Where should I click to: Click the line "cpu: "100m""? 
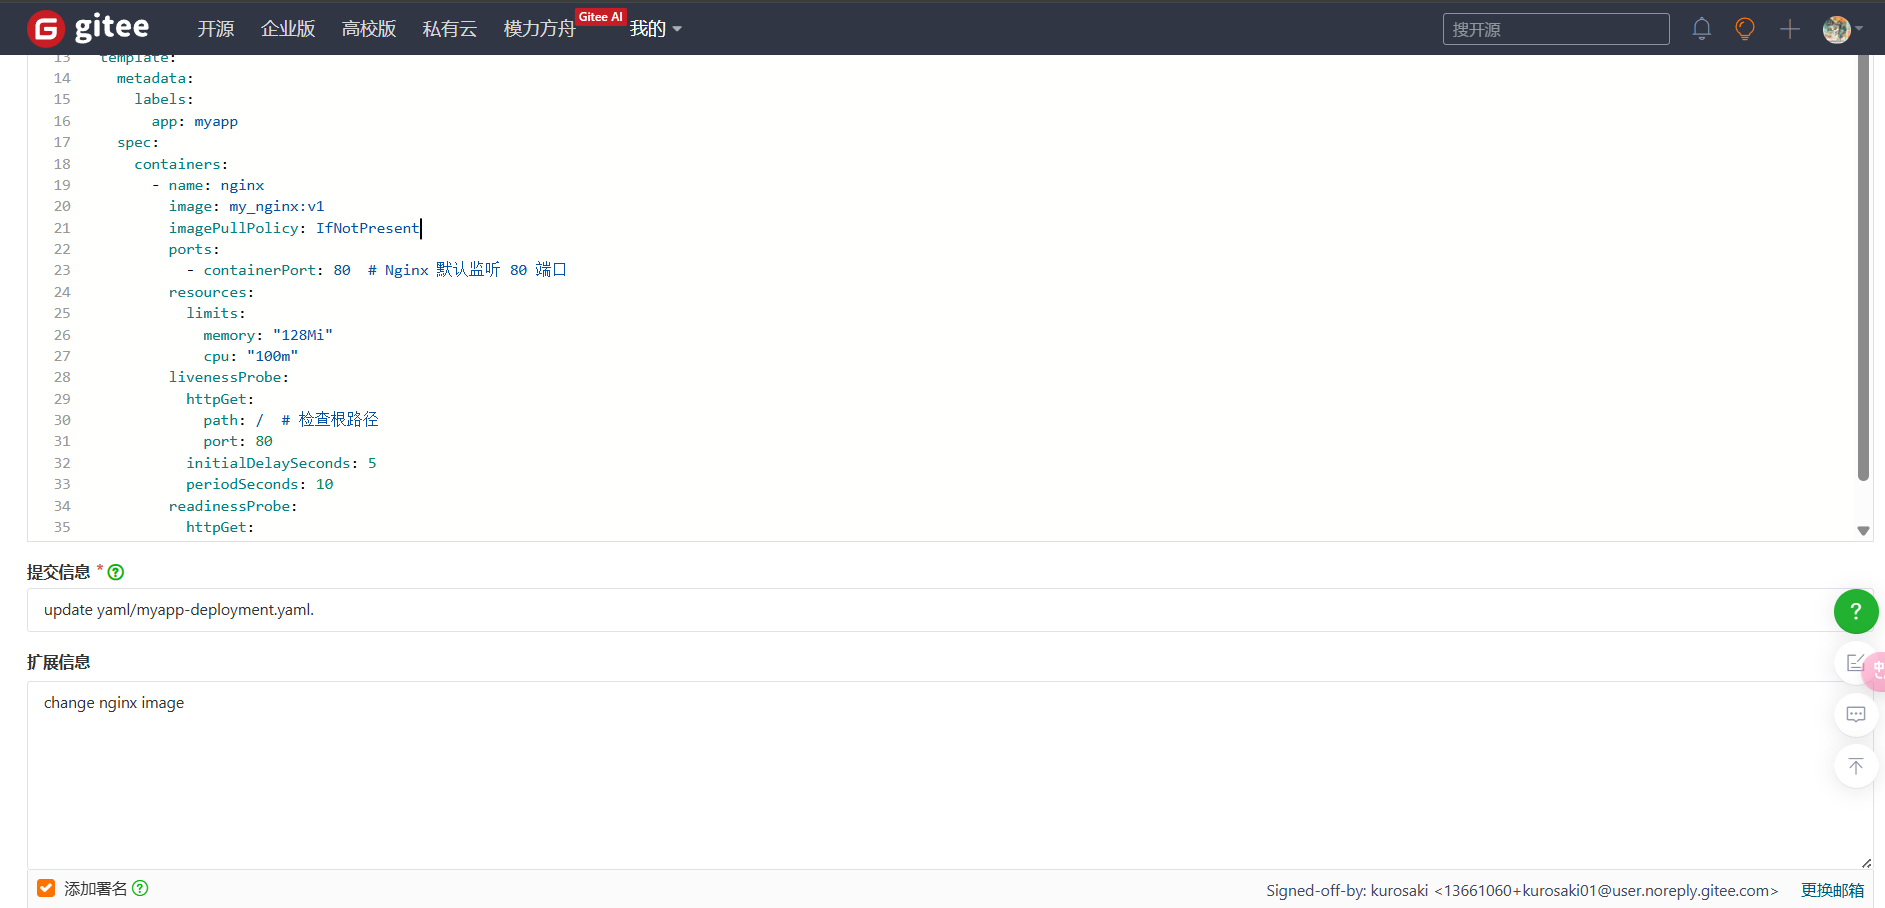[x=251, y=356]
